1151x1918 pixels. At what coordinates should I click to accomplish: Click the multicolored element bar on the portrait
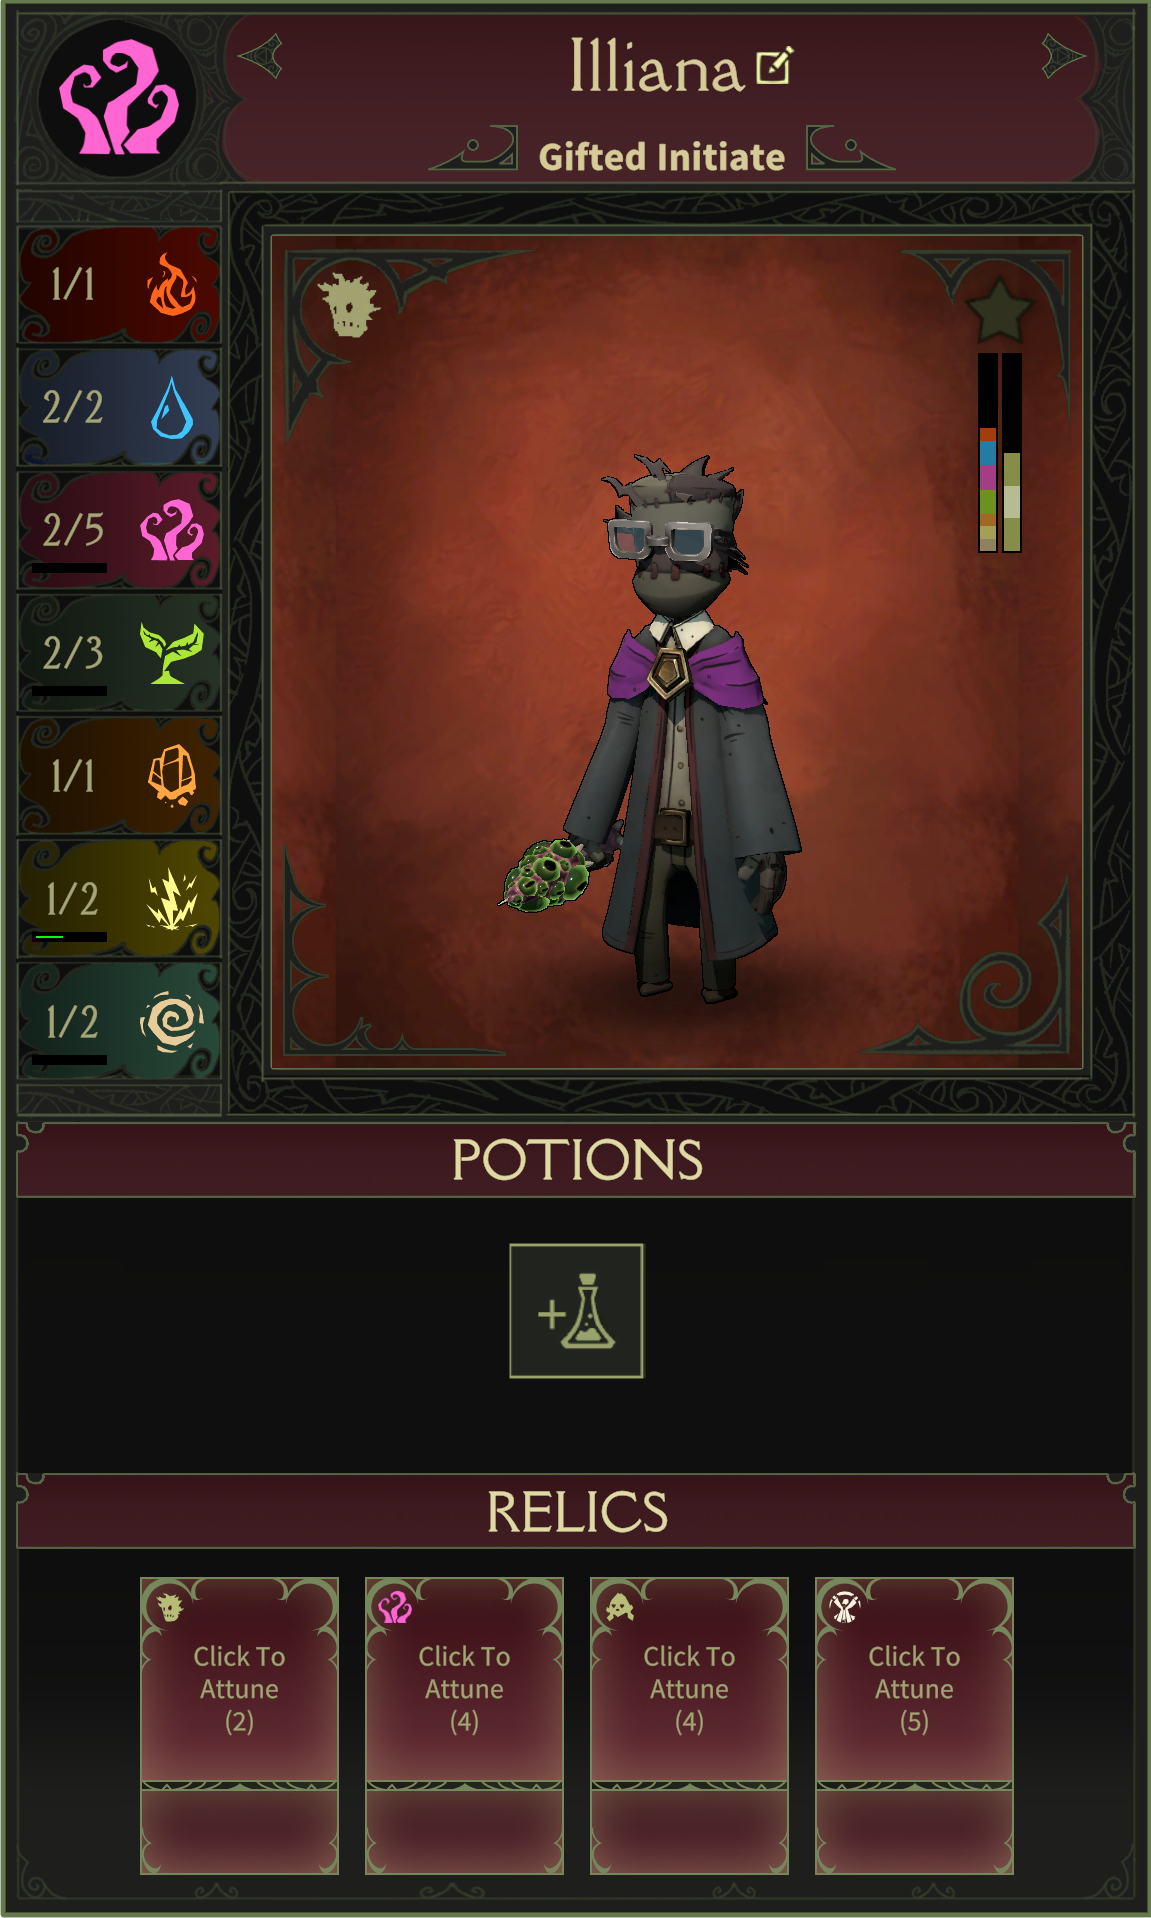988,452
